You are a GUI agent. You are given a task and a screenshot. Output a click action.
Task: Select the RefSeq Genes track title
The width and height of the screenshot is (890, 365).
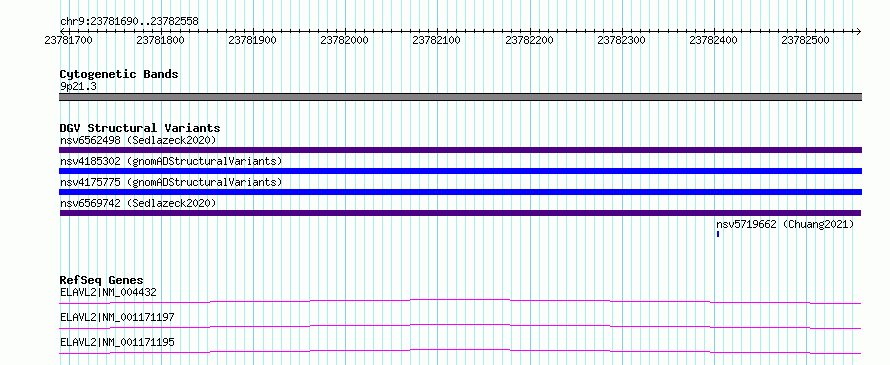[x=102, y=280]
